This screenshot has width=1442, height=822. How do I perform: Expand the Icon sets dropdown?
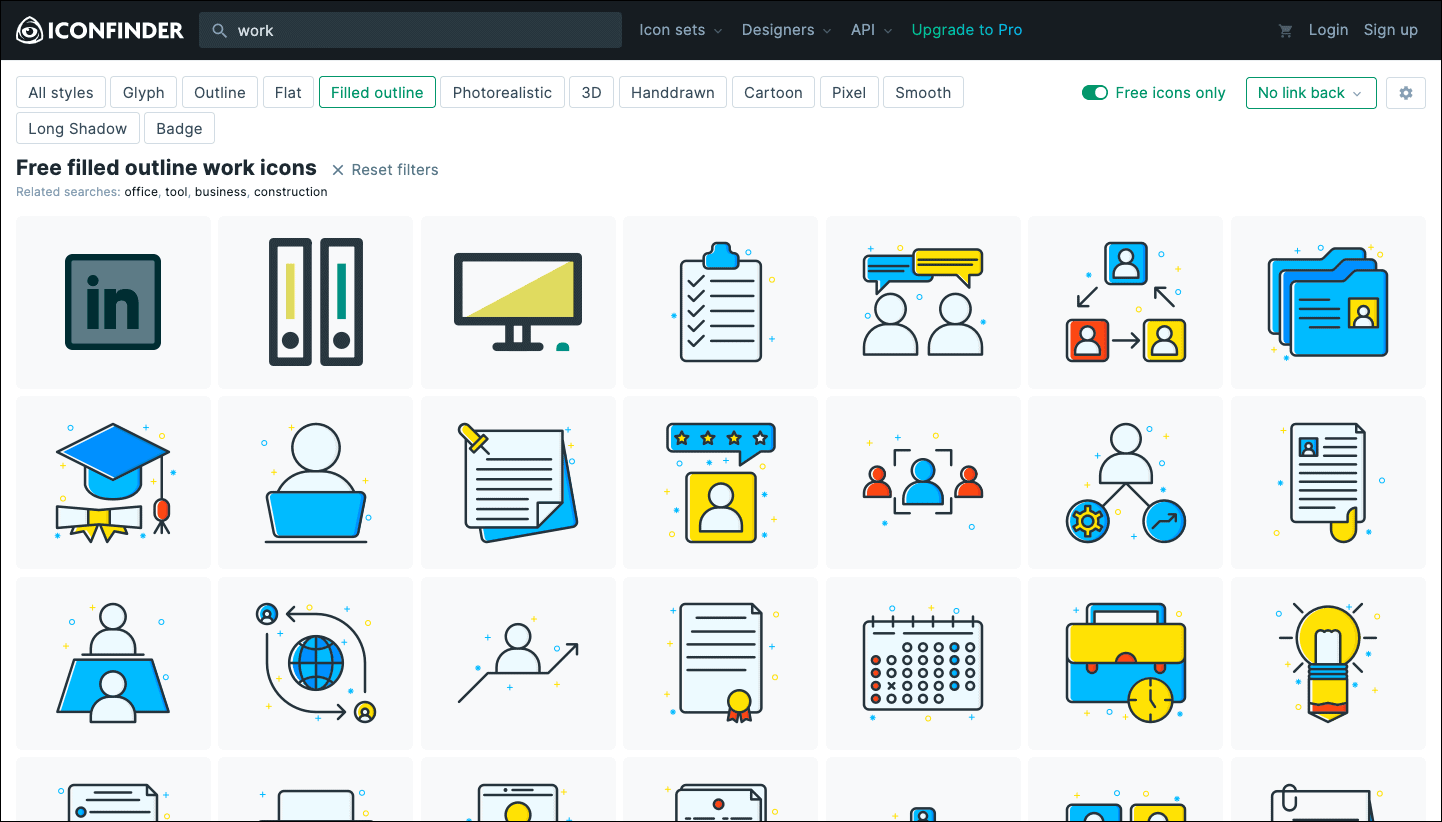(x=679, y=30)
